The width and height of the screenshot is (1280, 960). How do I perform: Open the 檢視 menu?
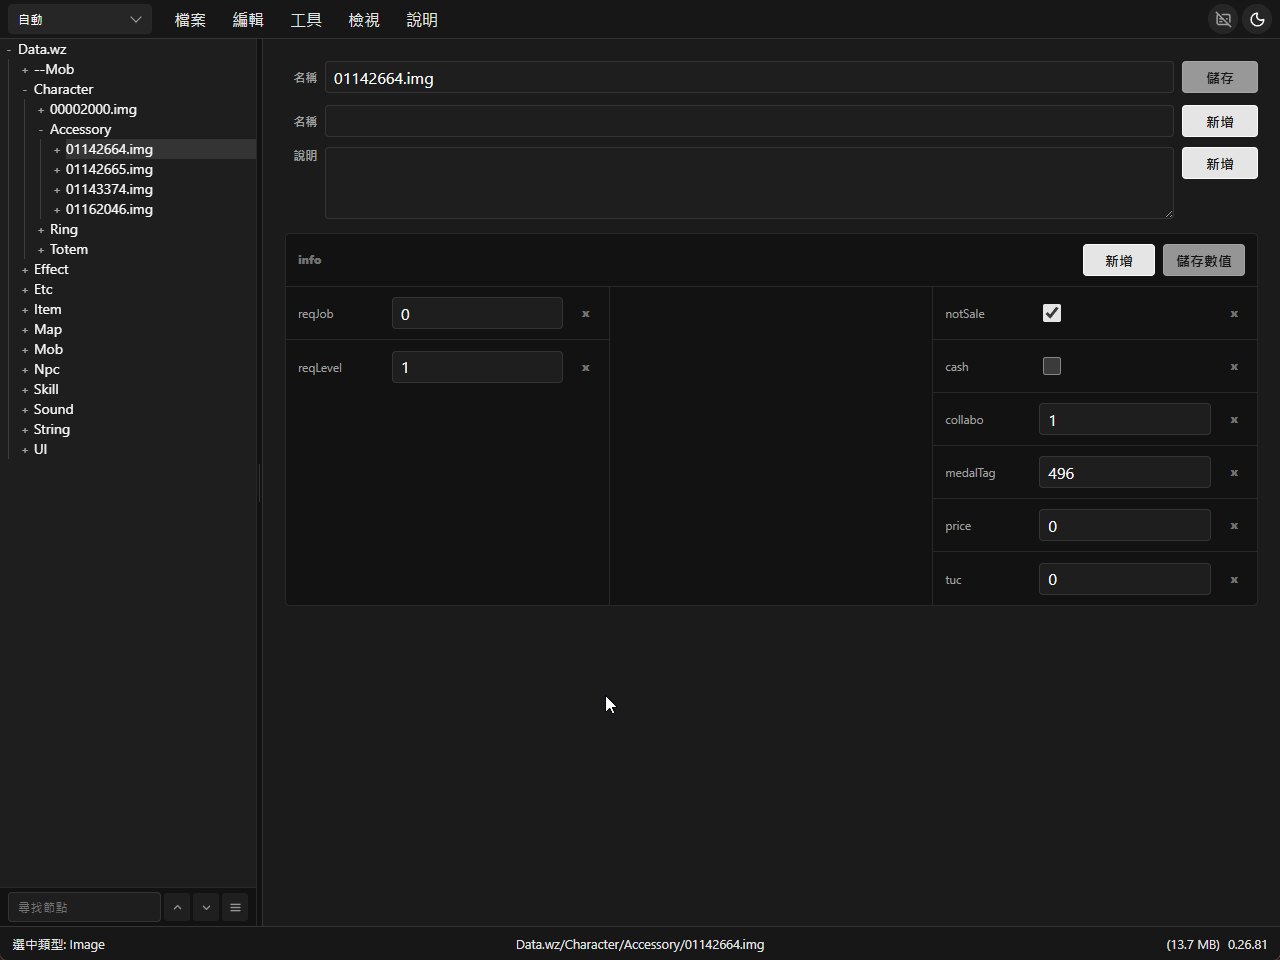[x=364, y=20]
